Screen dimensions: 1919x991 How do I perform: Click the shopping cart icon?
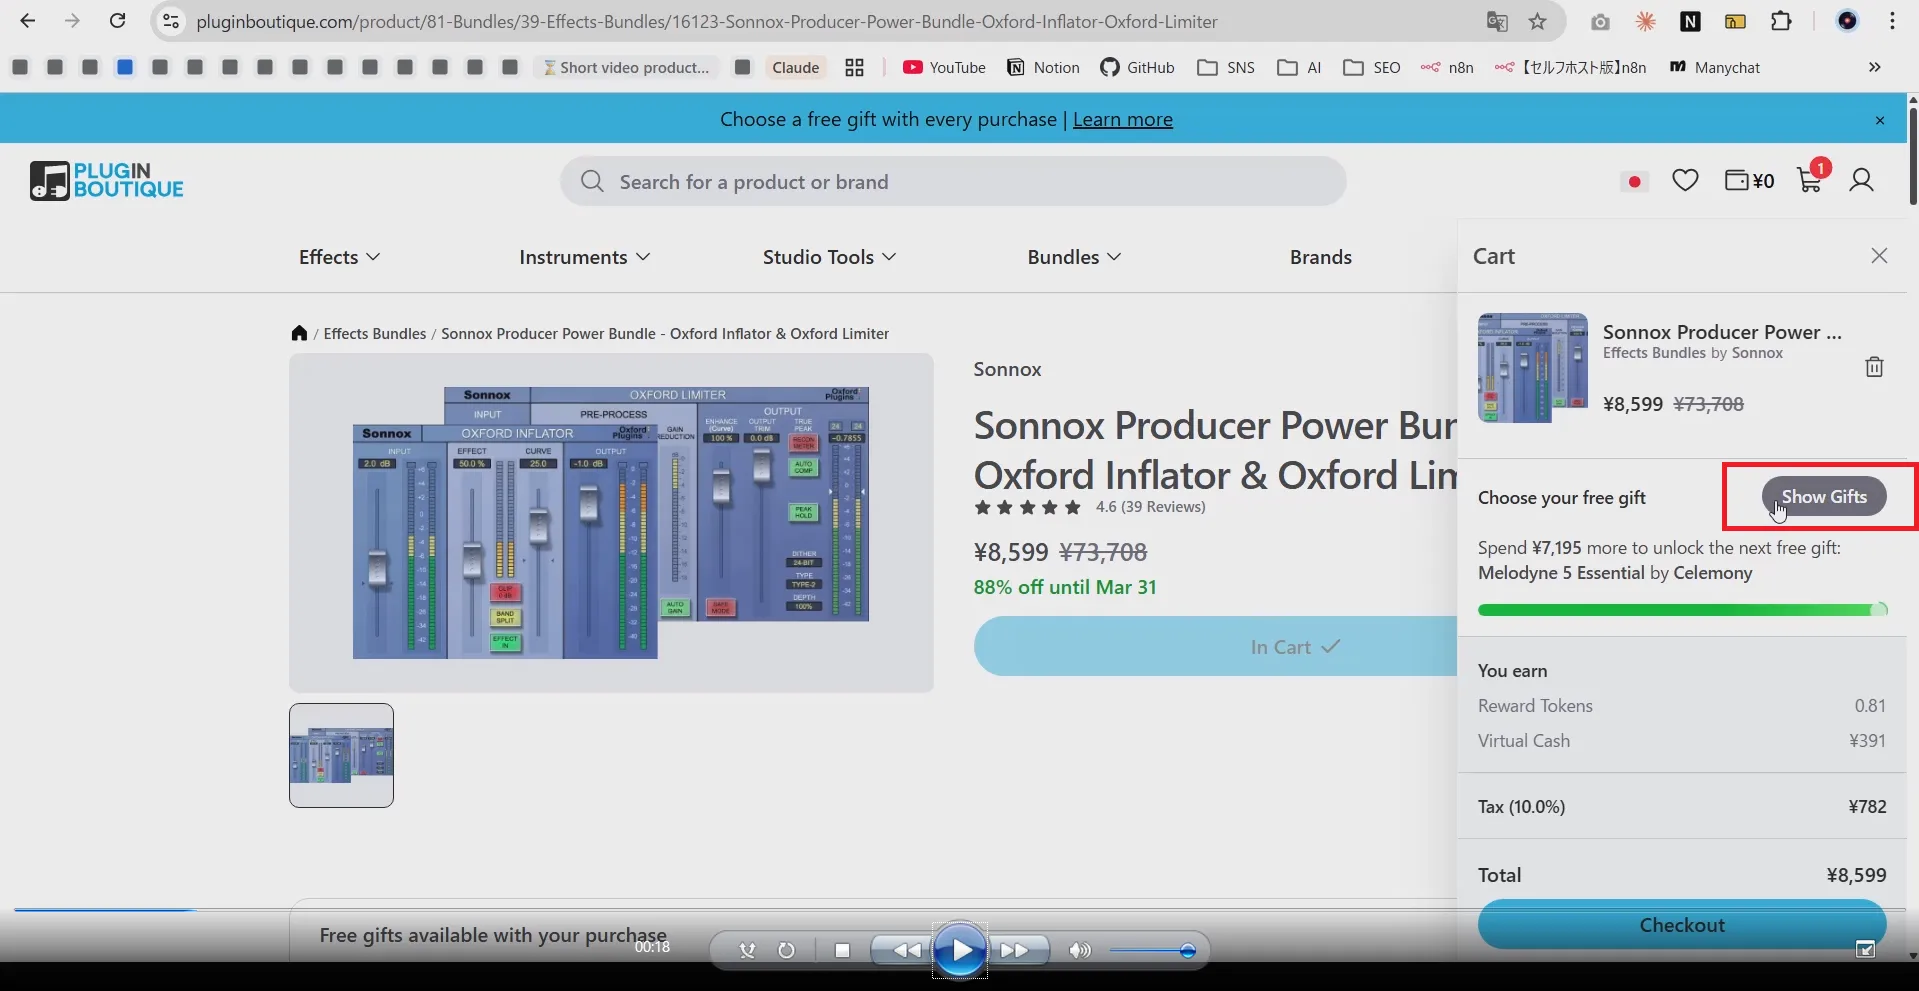point(1809,181)
